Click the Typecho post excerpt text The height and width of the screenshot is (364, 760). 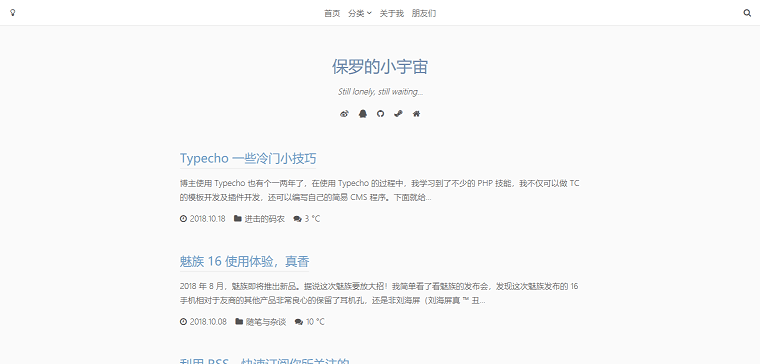(380, 190)
